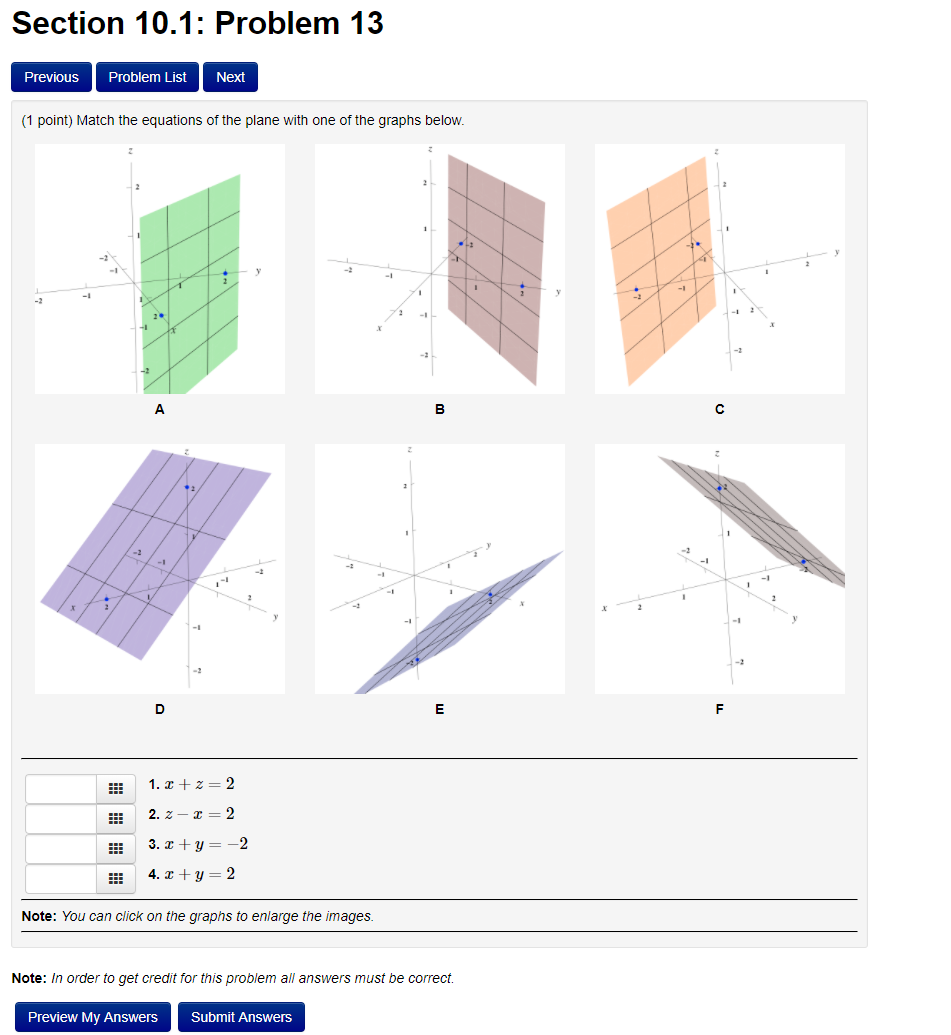951x1035 pixels.
Task: Click the Section 10.1: Problem 13 heading
Action: click(x=196, y=23)
